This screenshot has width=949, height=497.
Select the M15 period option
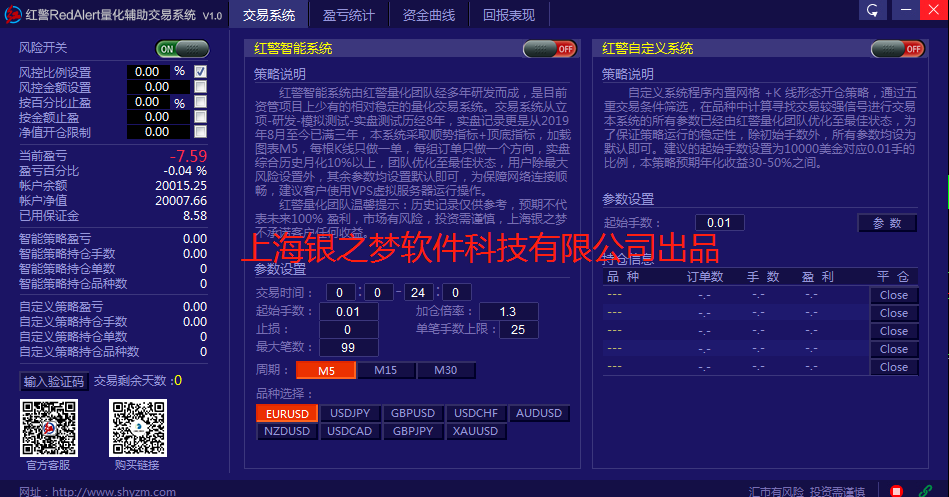tap(385, 371)
